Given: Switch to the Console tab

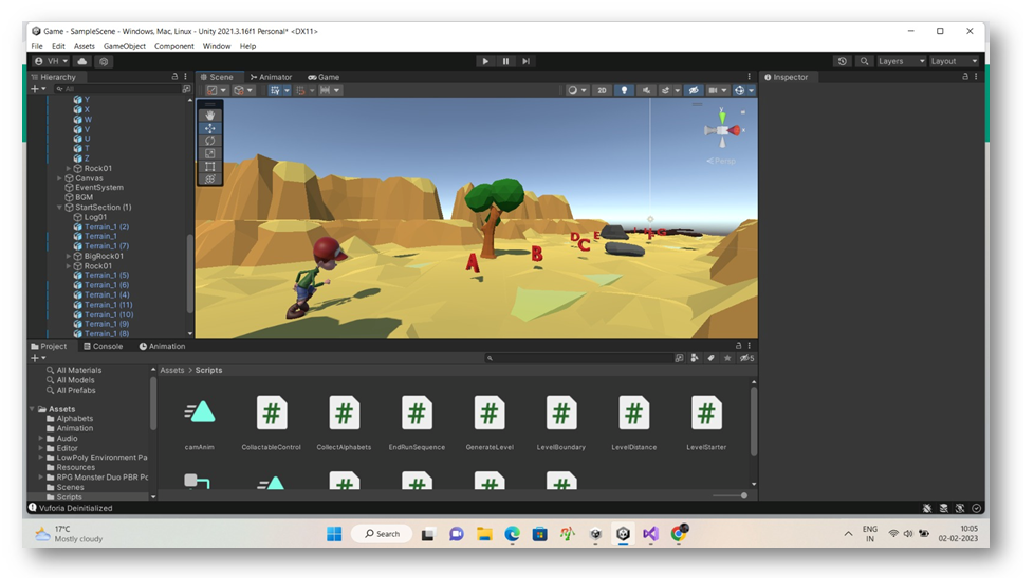Looking at the screenshot, I should pyautogui.click(x=103, y=346).
